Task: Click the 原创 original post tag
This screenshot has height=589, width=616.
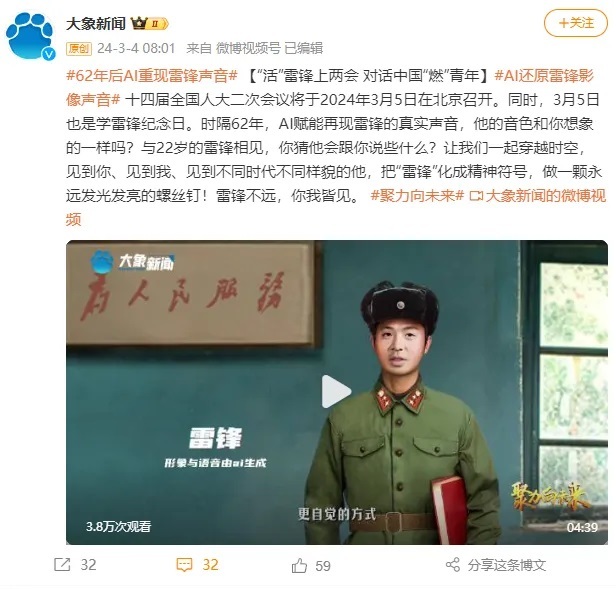Action: (79, 49)
